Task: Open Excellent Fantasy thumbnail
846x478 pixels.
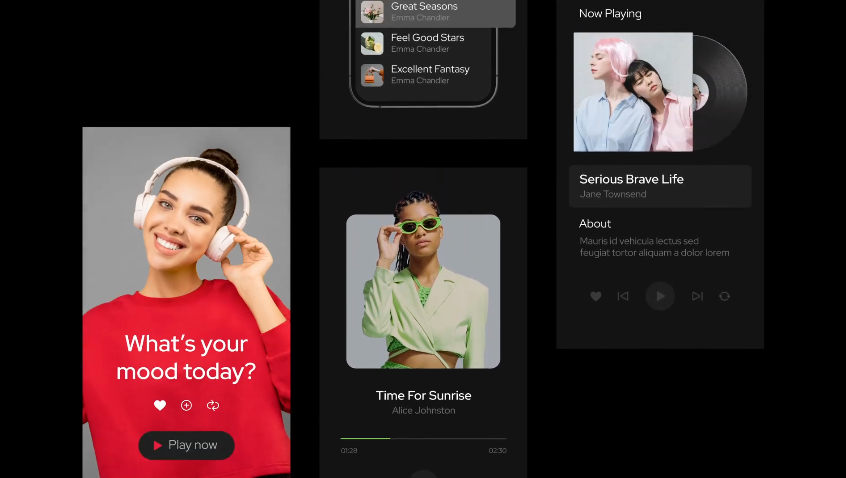Action: coord(372,75)
